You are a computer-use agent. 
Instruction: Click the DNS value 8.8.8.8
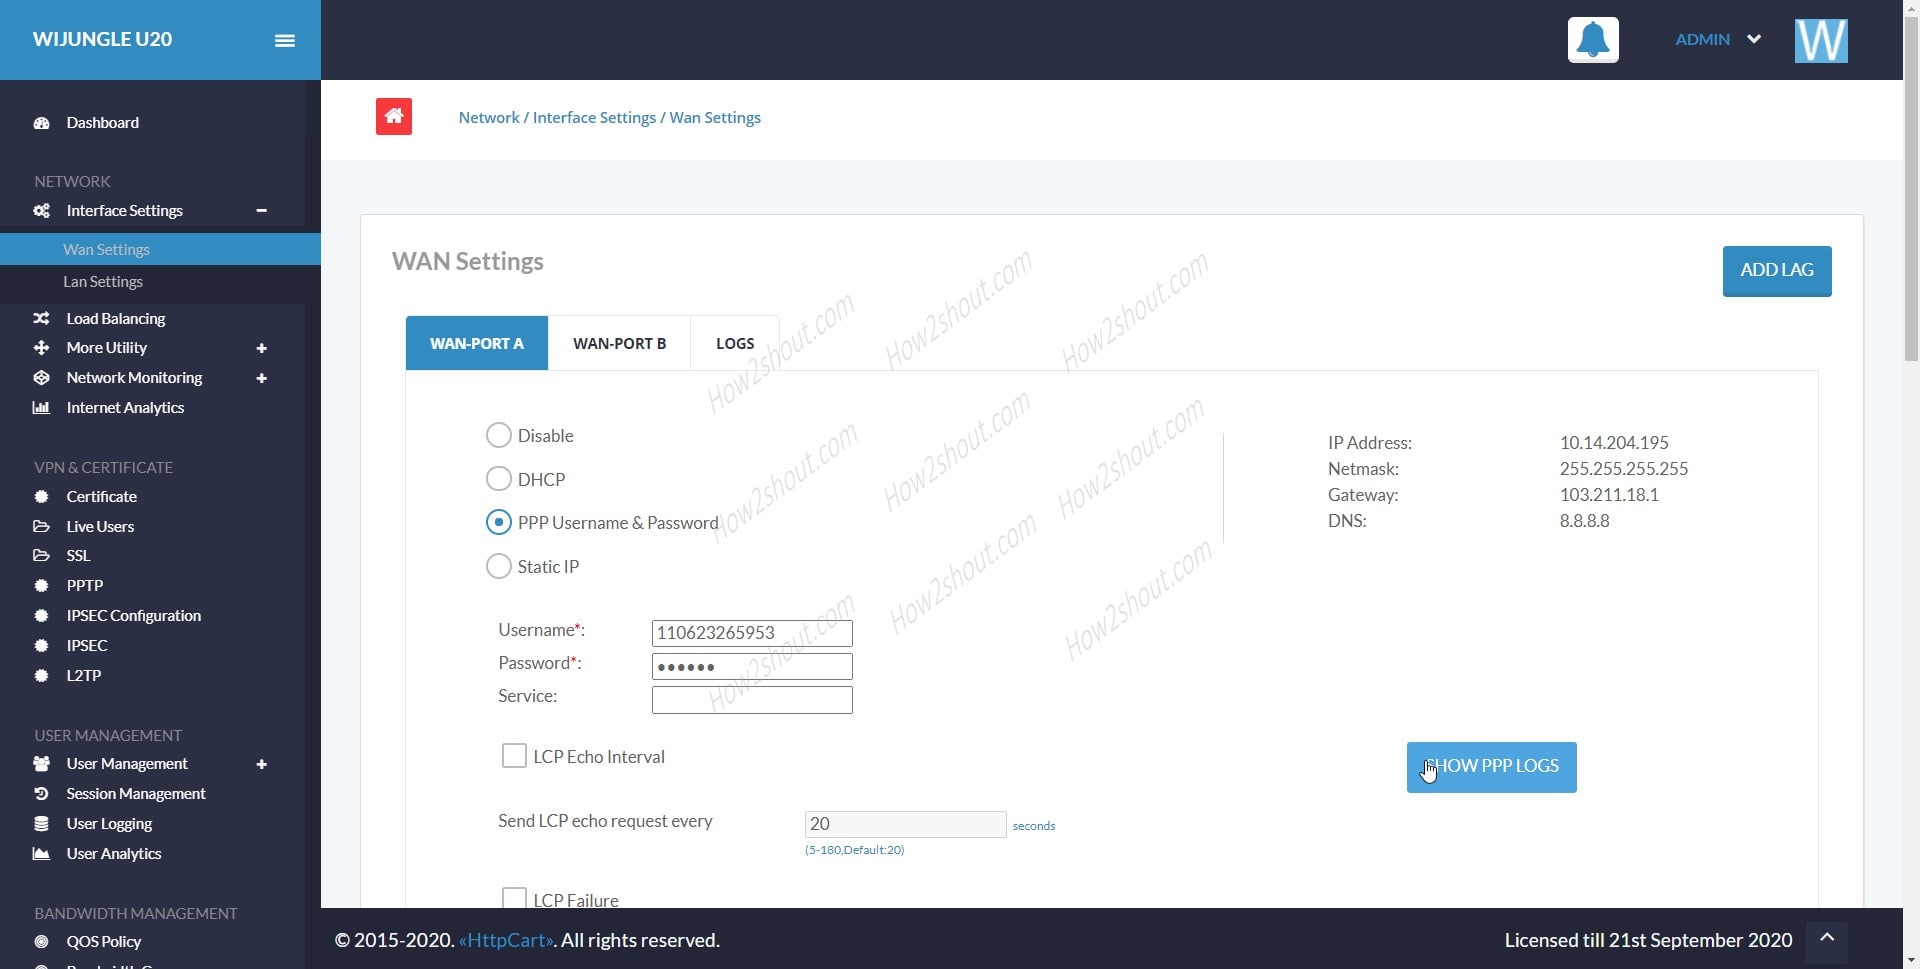pyautogui.click(x=1585, y=520)
